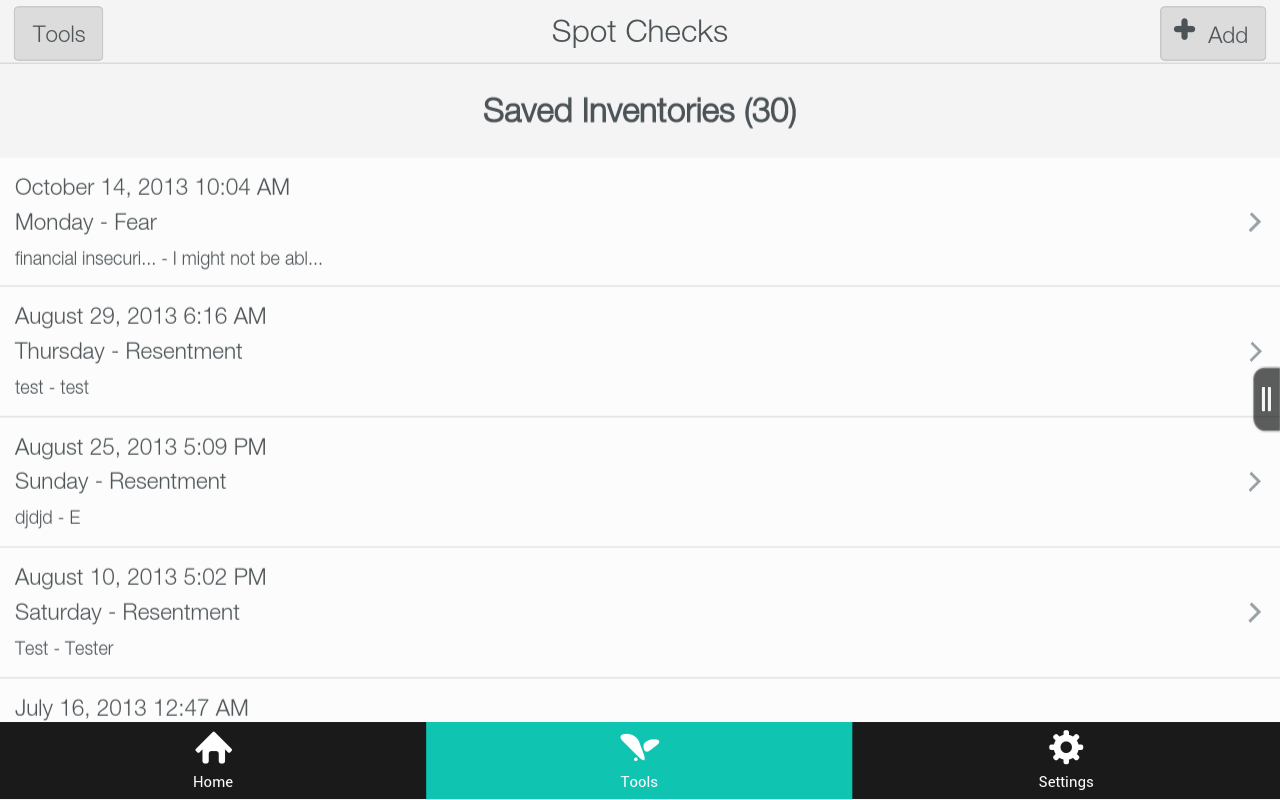Tap the Home icon in bottom bar

(213, 747)
